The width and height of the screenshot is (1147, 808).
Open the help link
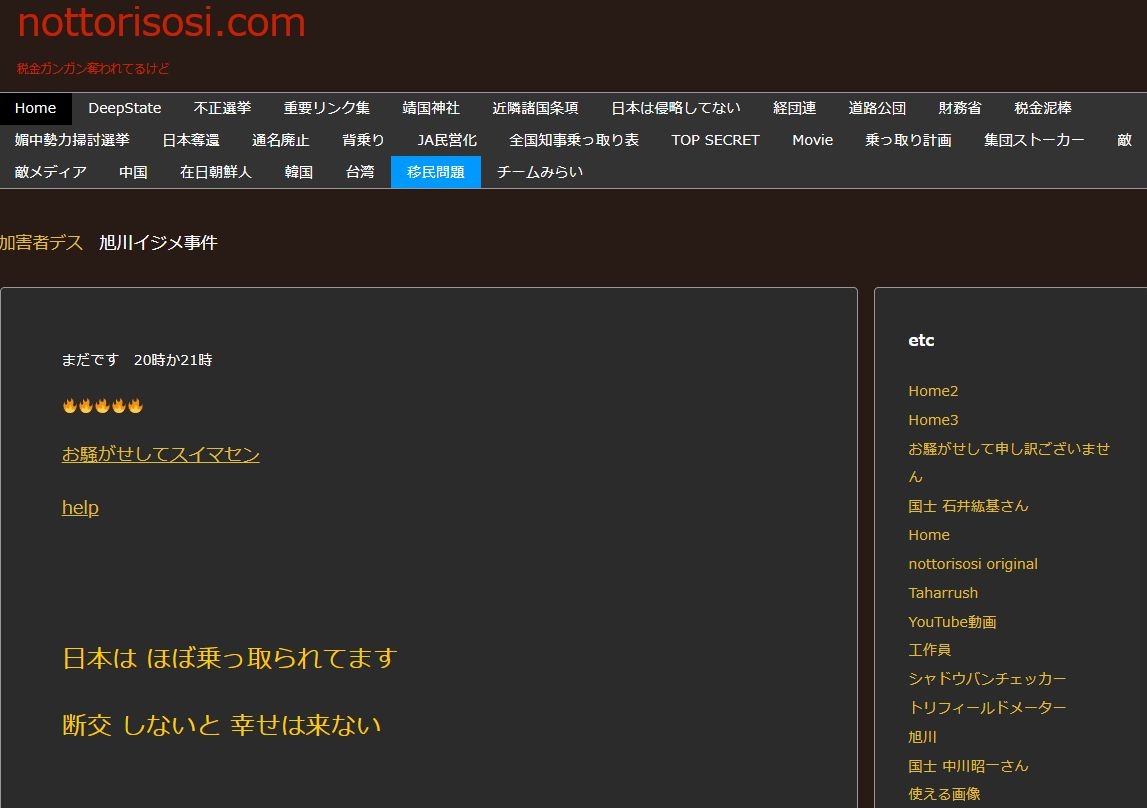click(80, 508)
